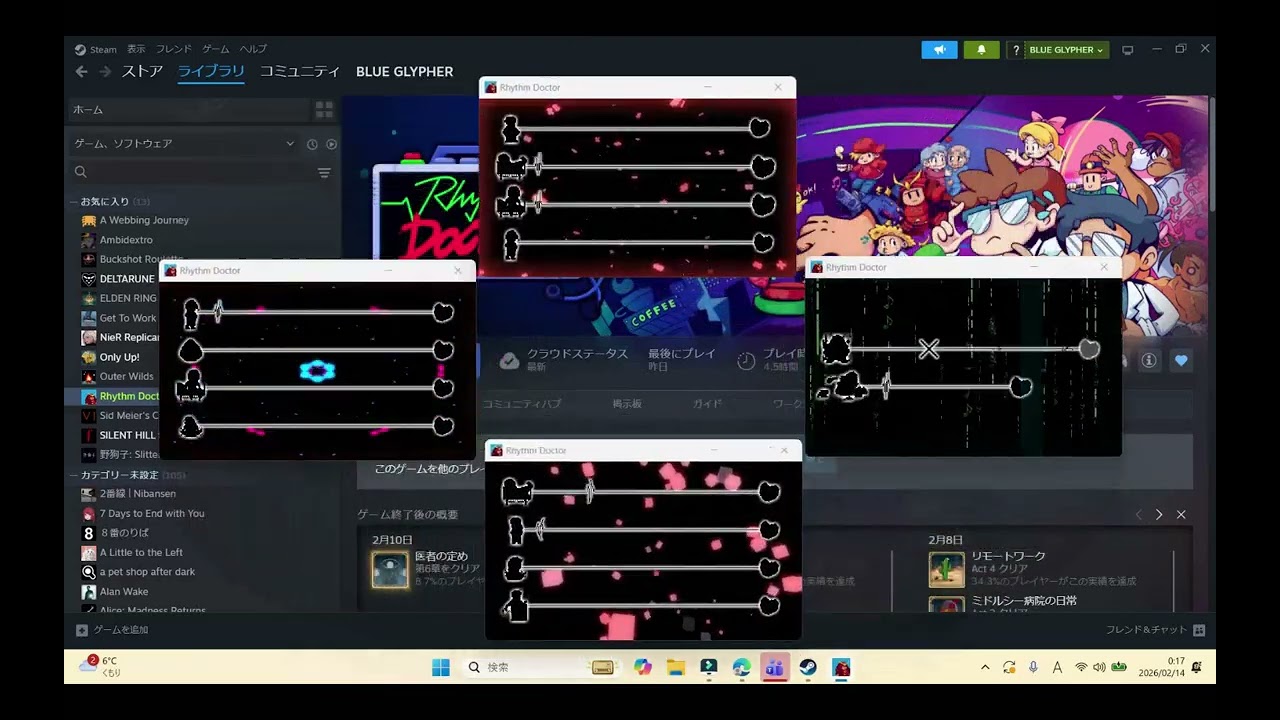Show previous post-game summary with left arrow
Image resolution: width=1280 pixels, height=720 pixels.
[1138, 514]
